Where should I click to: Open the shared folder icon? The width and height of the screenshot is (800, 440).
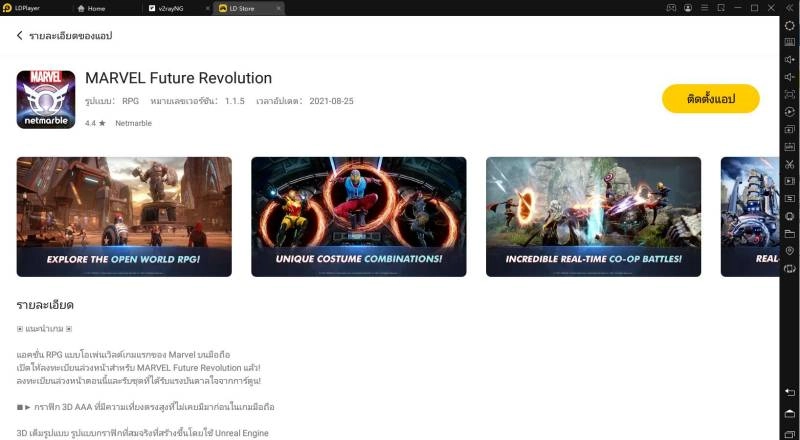[x=789, y=234]
